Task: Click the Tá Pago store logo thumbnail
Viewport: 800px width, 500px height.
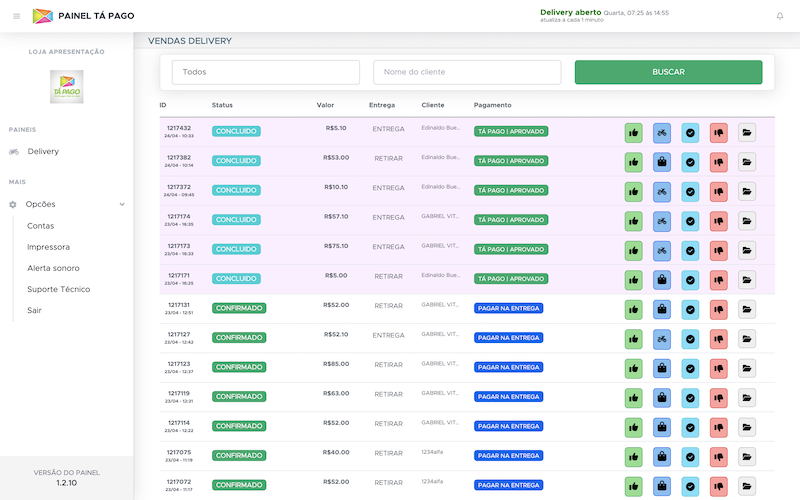Action: coord(66,87)
